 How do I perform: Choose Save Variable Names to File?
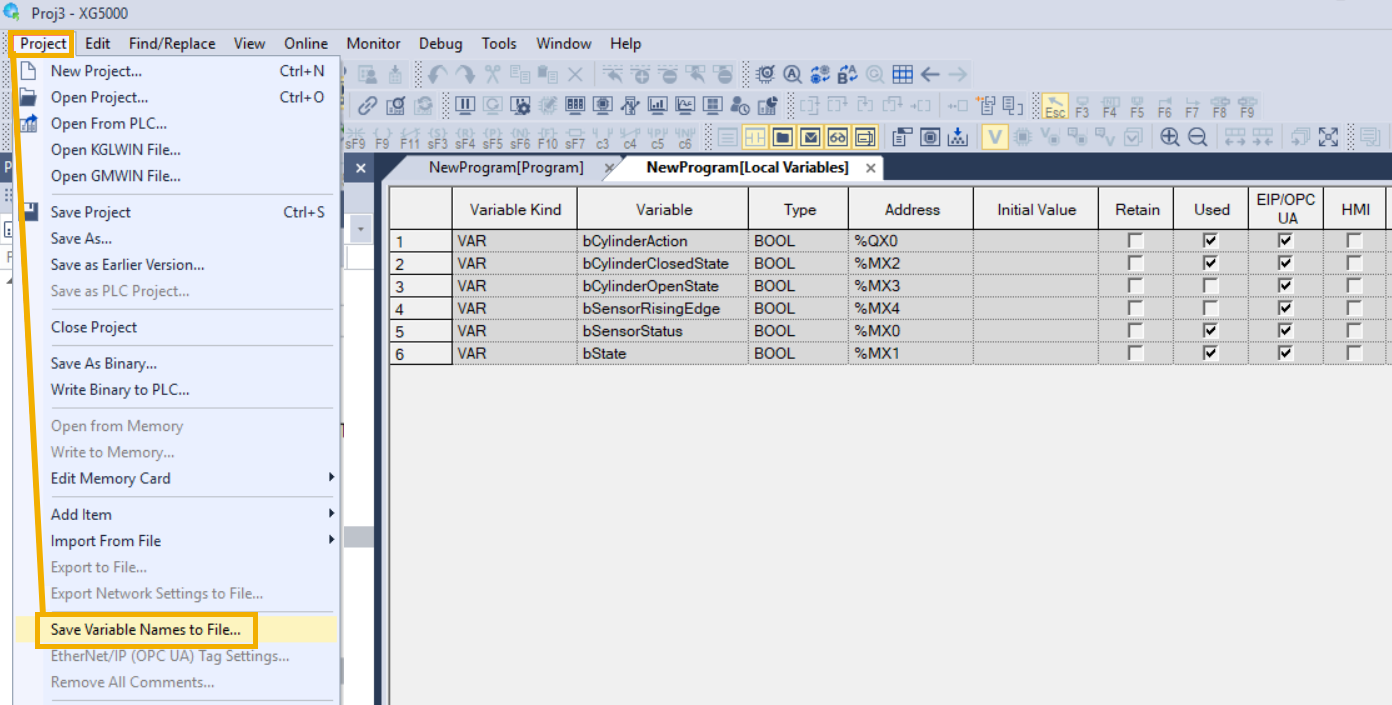tap(146, 630)
